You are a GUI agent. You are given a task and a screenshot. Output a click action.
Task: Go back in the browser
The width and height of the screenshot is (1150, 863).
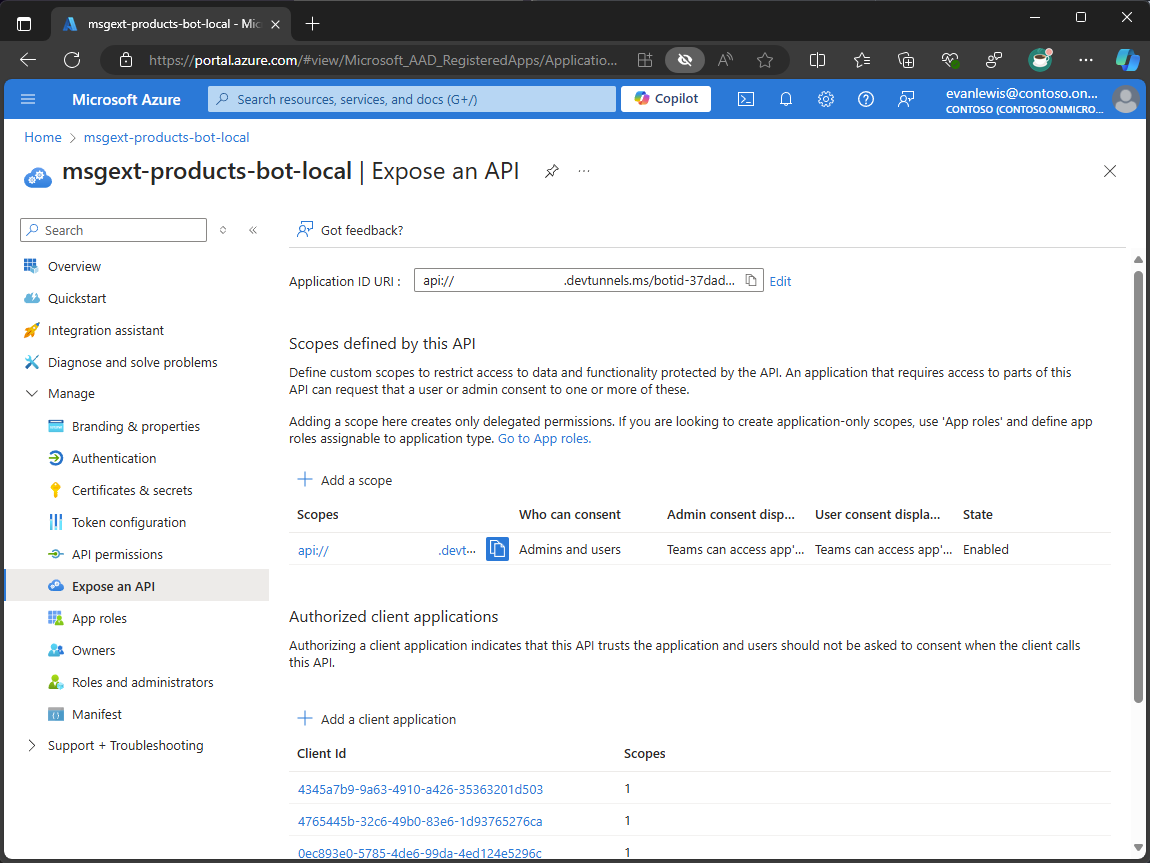(28, 60)
